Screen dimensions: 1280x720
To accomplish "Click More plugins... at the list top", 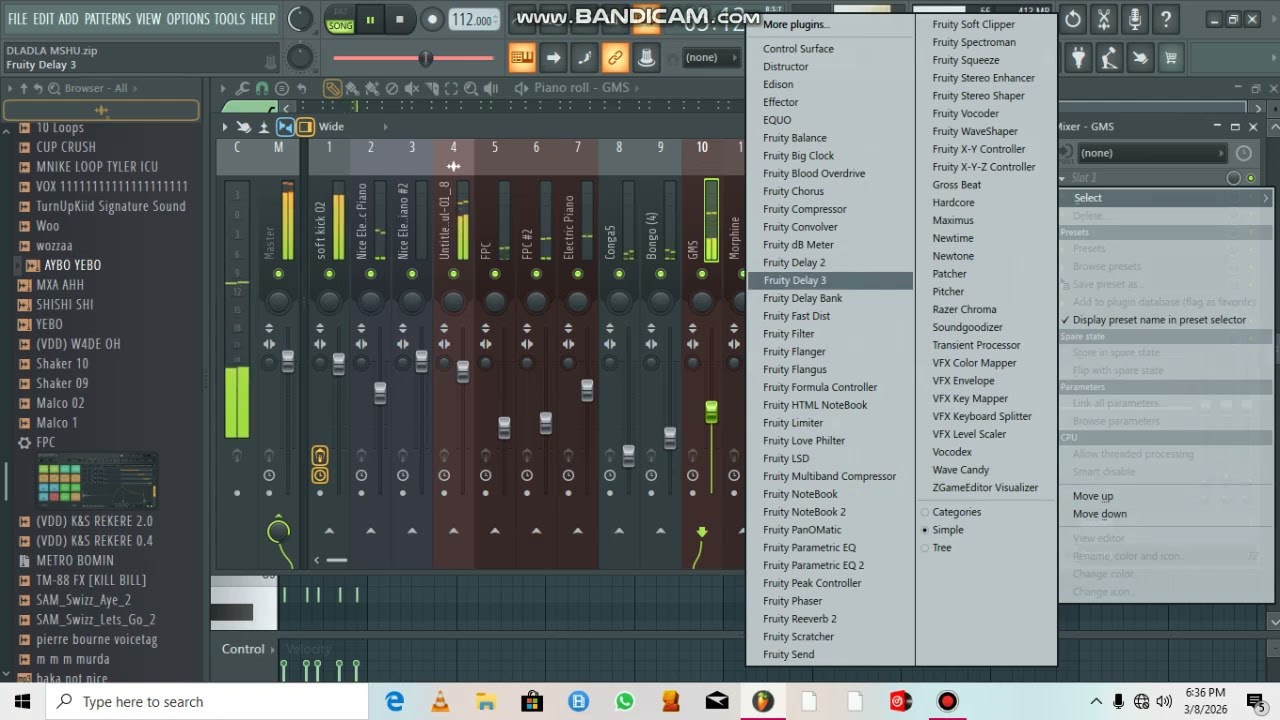I will tap(796, 24).
